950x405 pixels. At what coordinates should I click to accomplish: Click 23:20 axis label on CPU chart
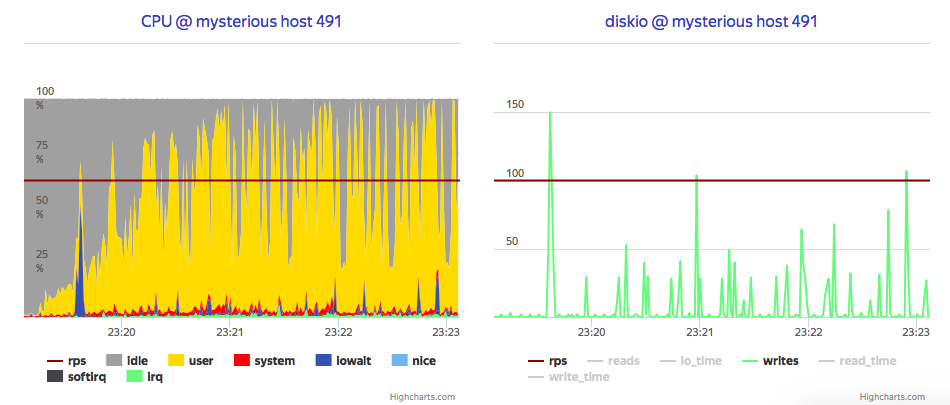coord(122,332)
